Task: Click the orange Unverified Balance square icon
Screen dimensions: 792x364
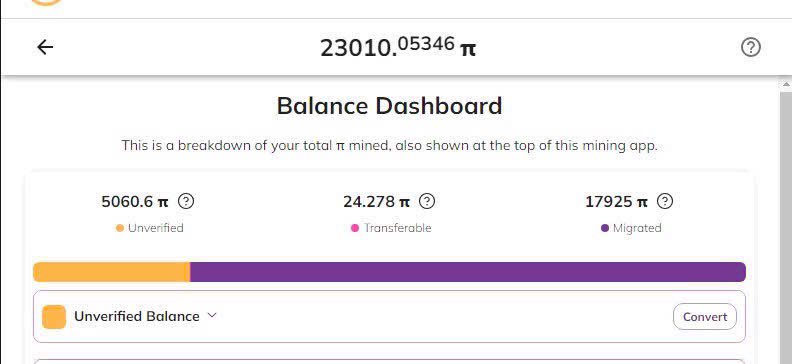Action: 54,317
